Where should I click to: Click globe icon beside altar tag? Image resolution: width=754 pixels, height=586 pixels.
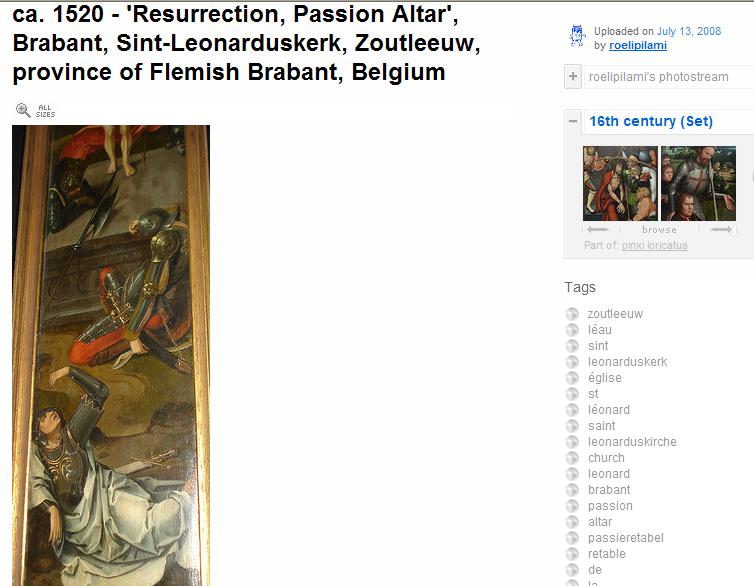pos(572,522)
